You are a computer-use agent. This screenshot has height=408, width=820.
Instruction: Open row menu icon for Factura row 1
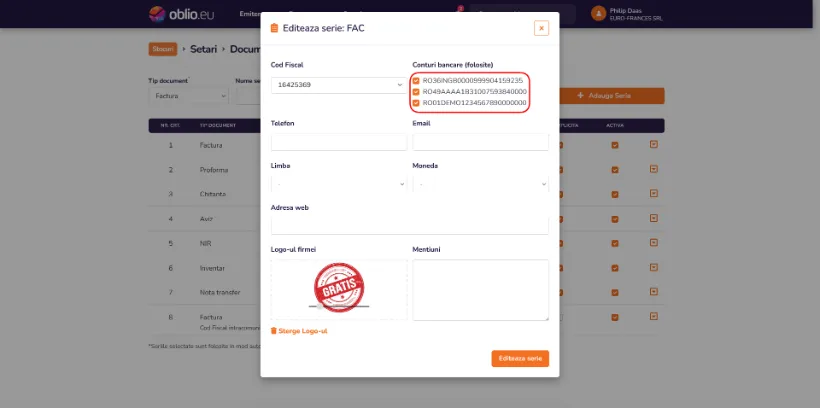click(654, 144)
